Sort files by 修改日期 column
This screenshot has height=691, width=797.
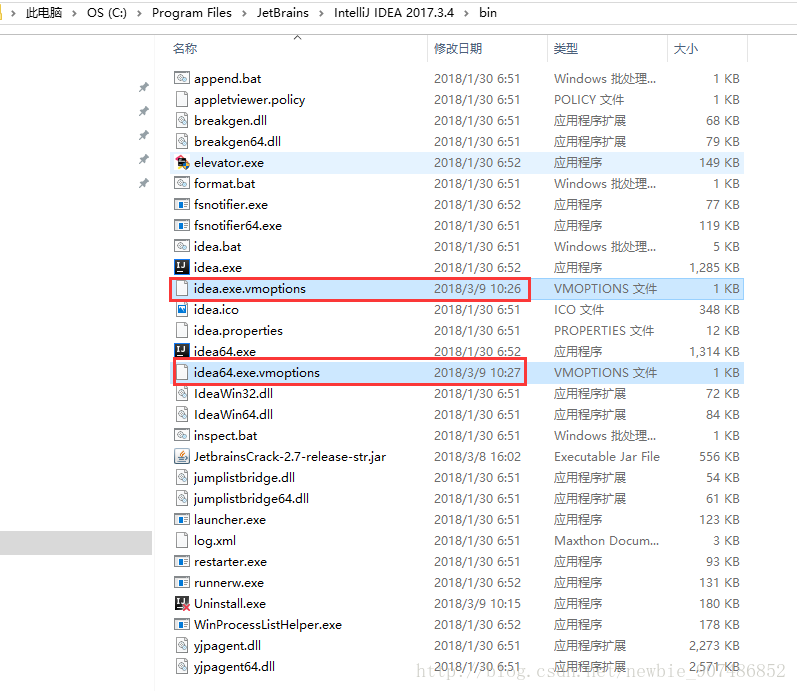(x=458, y=49)
